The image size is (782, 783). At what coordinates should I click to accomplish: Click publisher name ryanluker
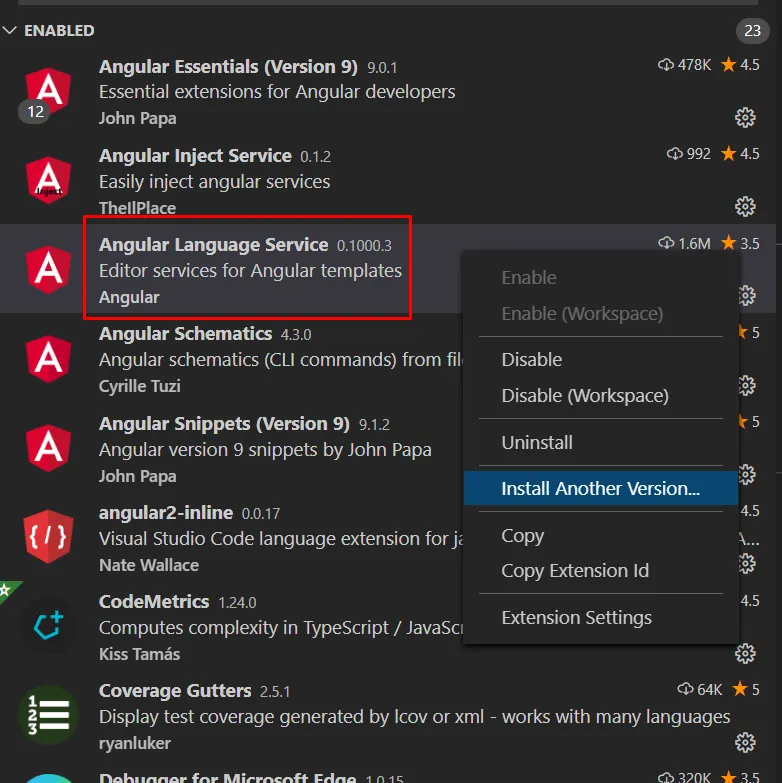point(135,743)
